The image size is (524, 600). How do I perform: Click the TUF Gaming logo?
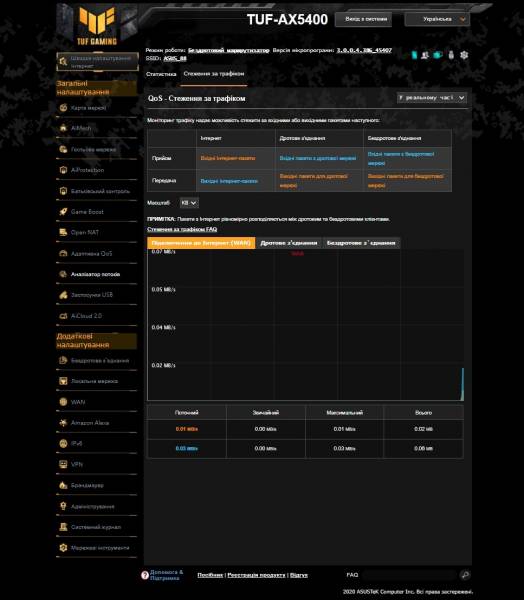97,26
